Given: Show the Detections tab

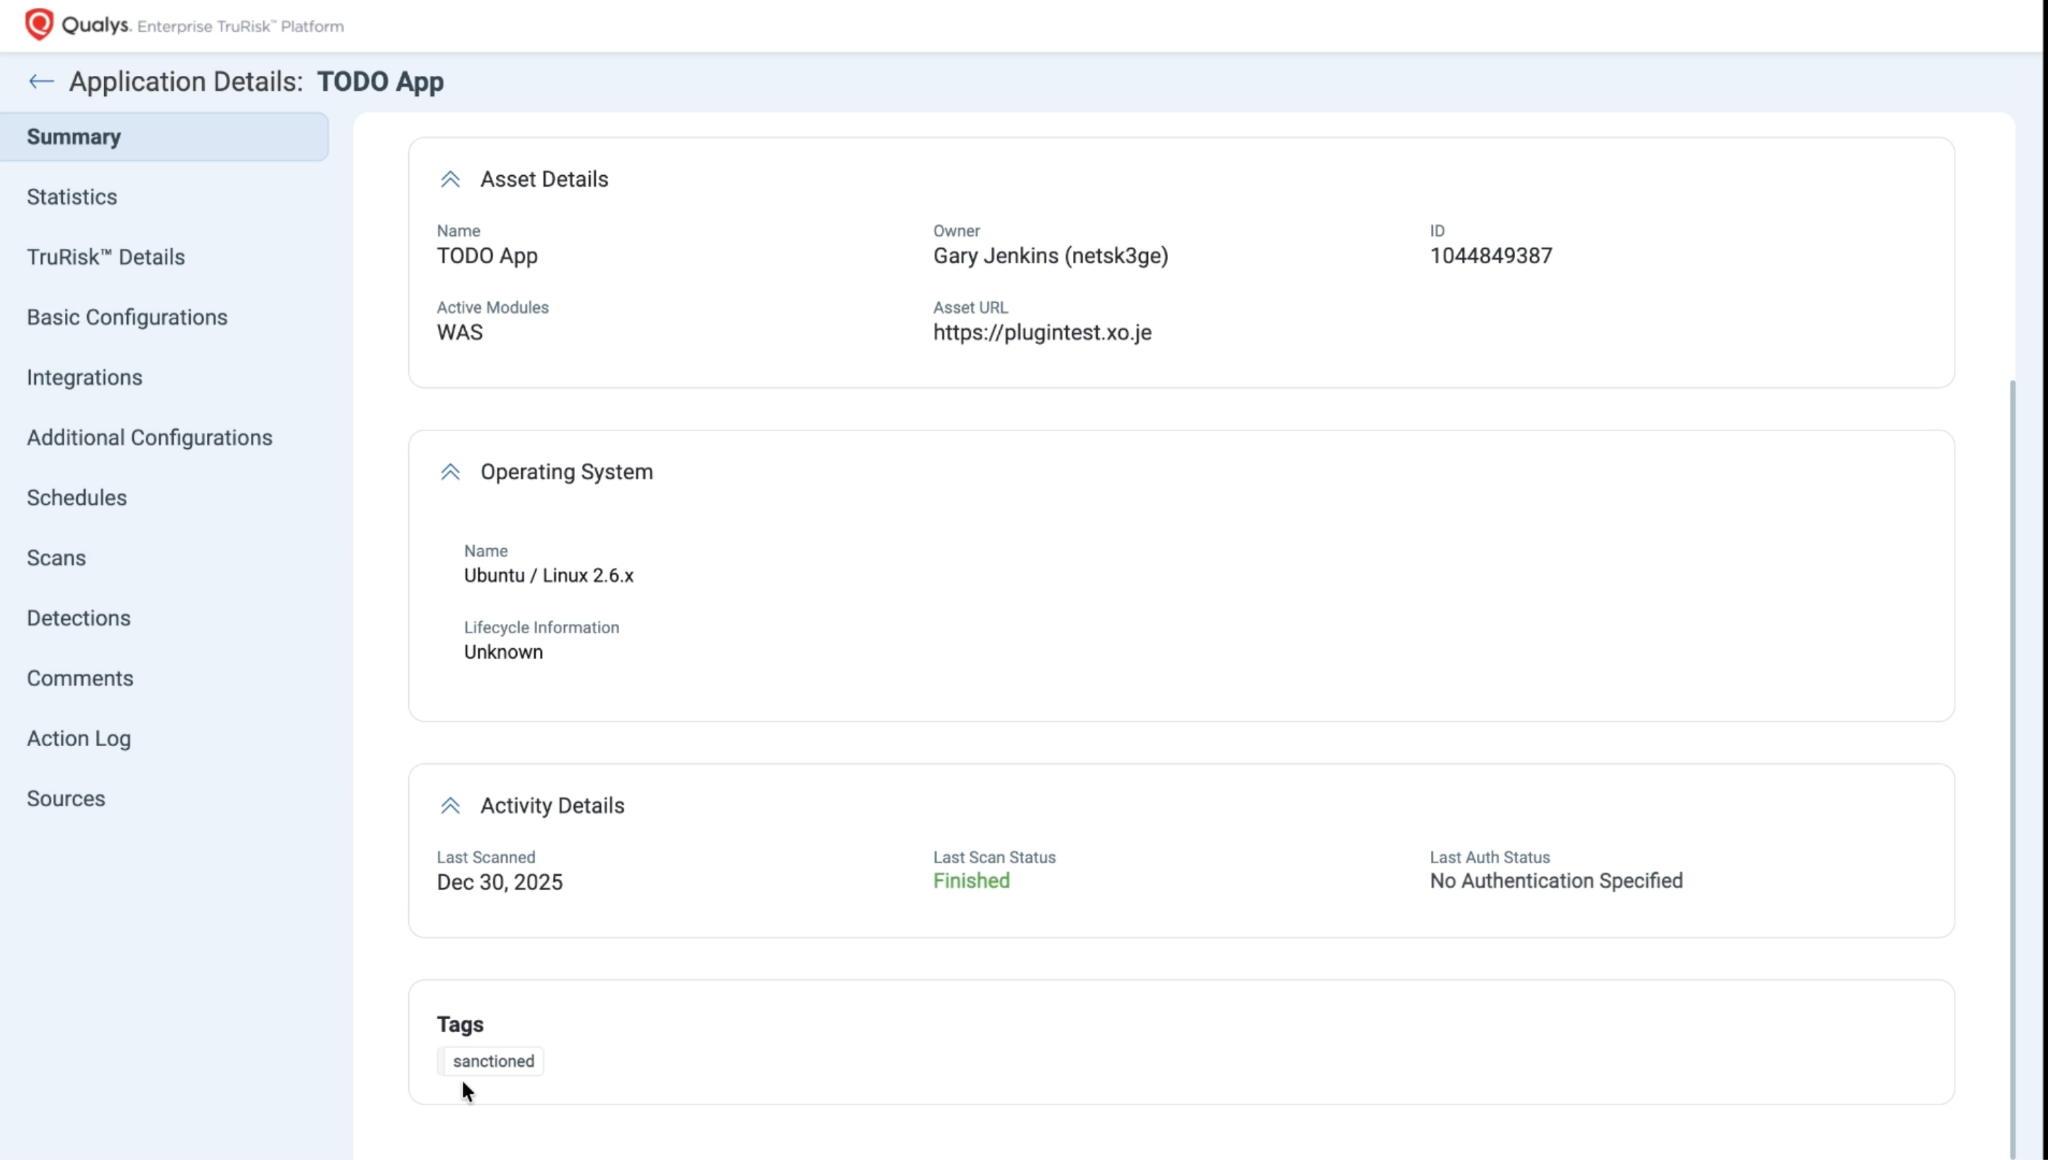Looking at the screenshot, I should [79, 618].
